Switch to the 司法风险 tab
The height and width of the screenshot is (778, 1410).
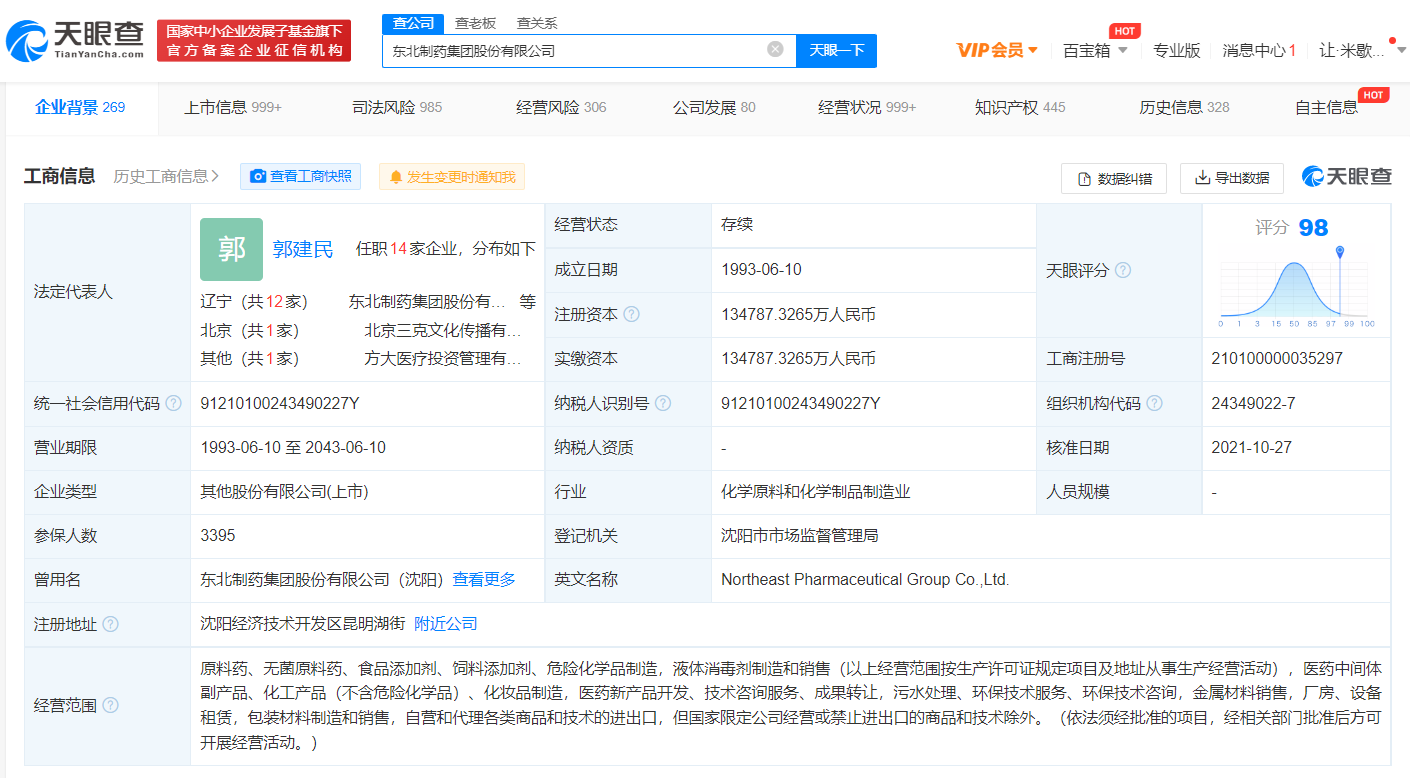(x=396, y=107)
